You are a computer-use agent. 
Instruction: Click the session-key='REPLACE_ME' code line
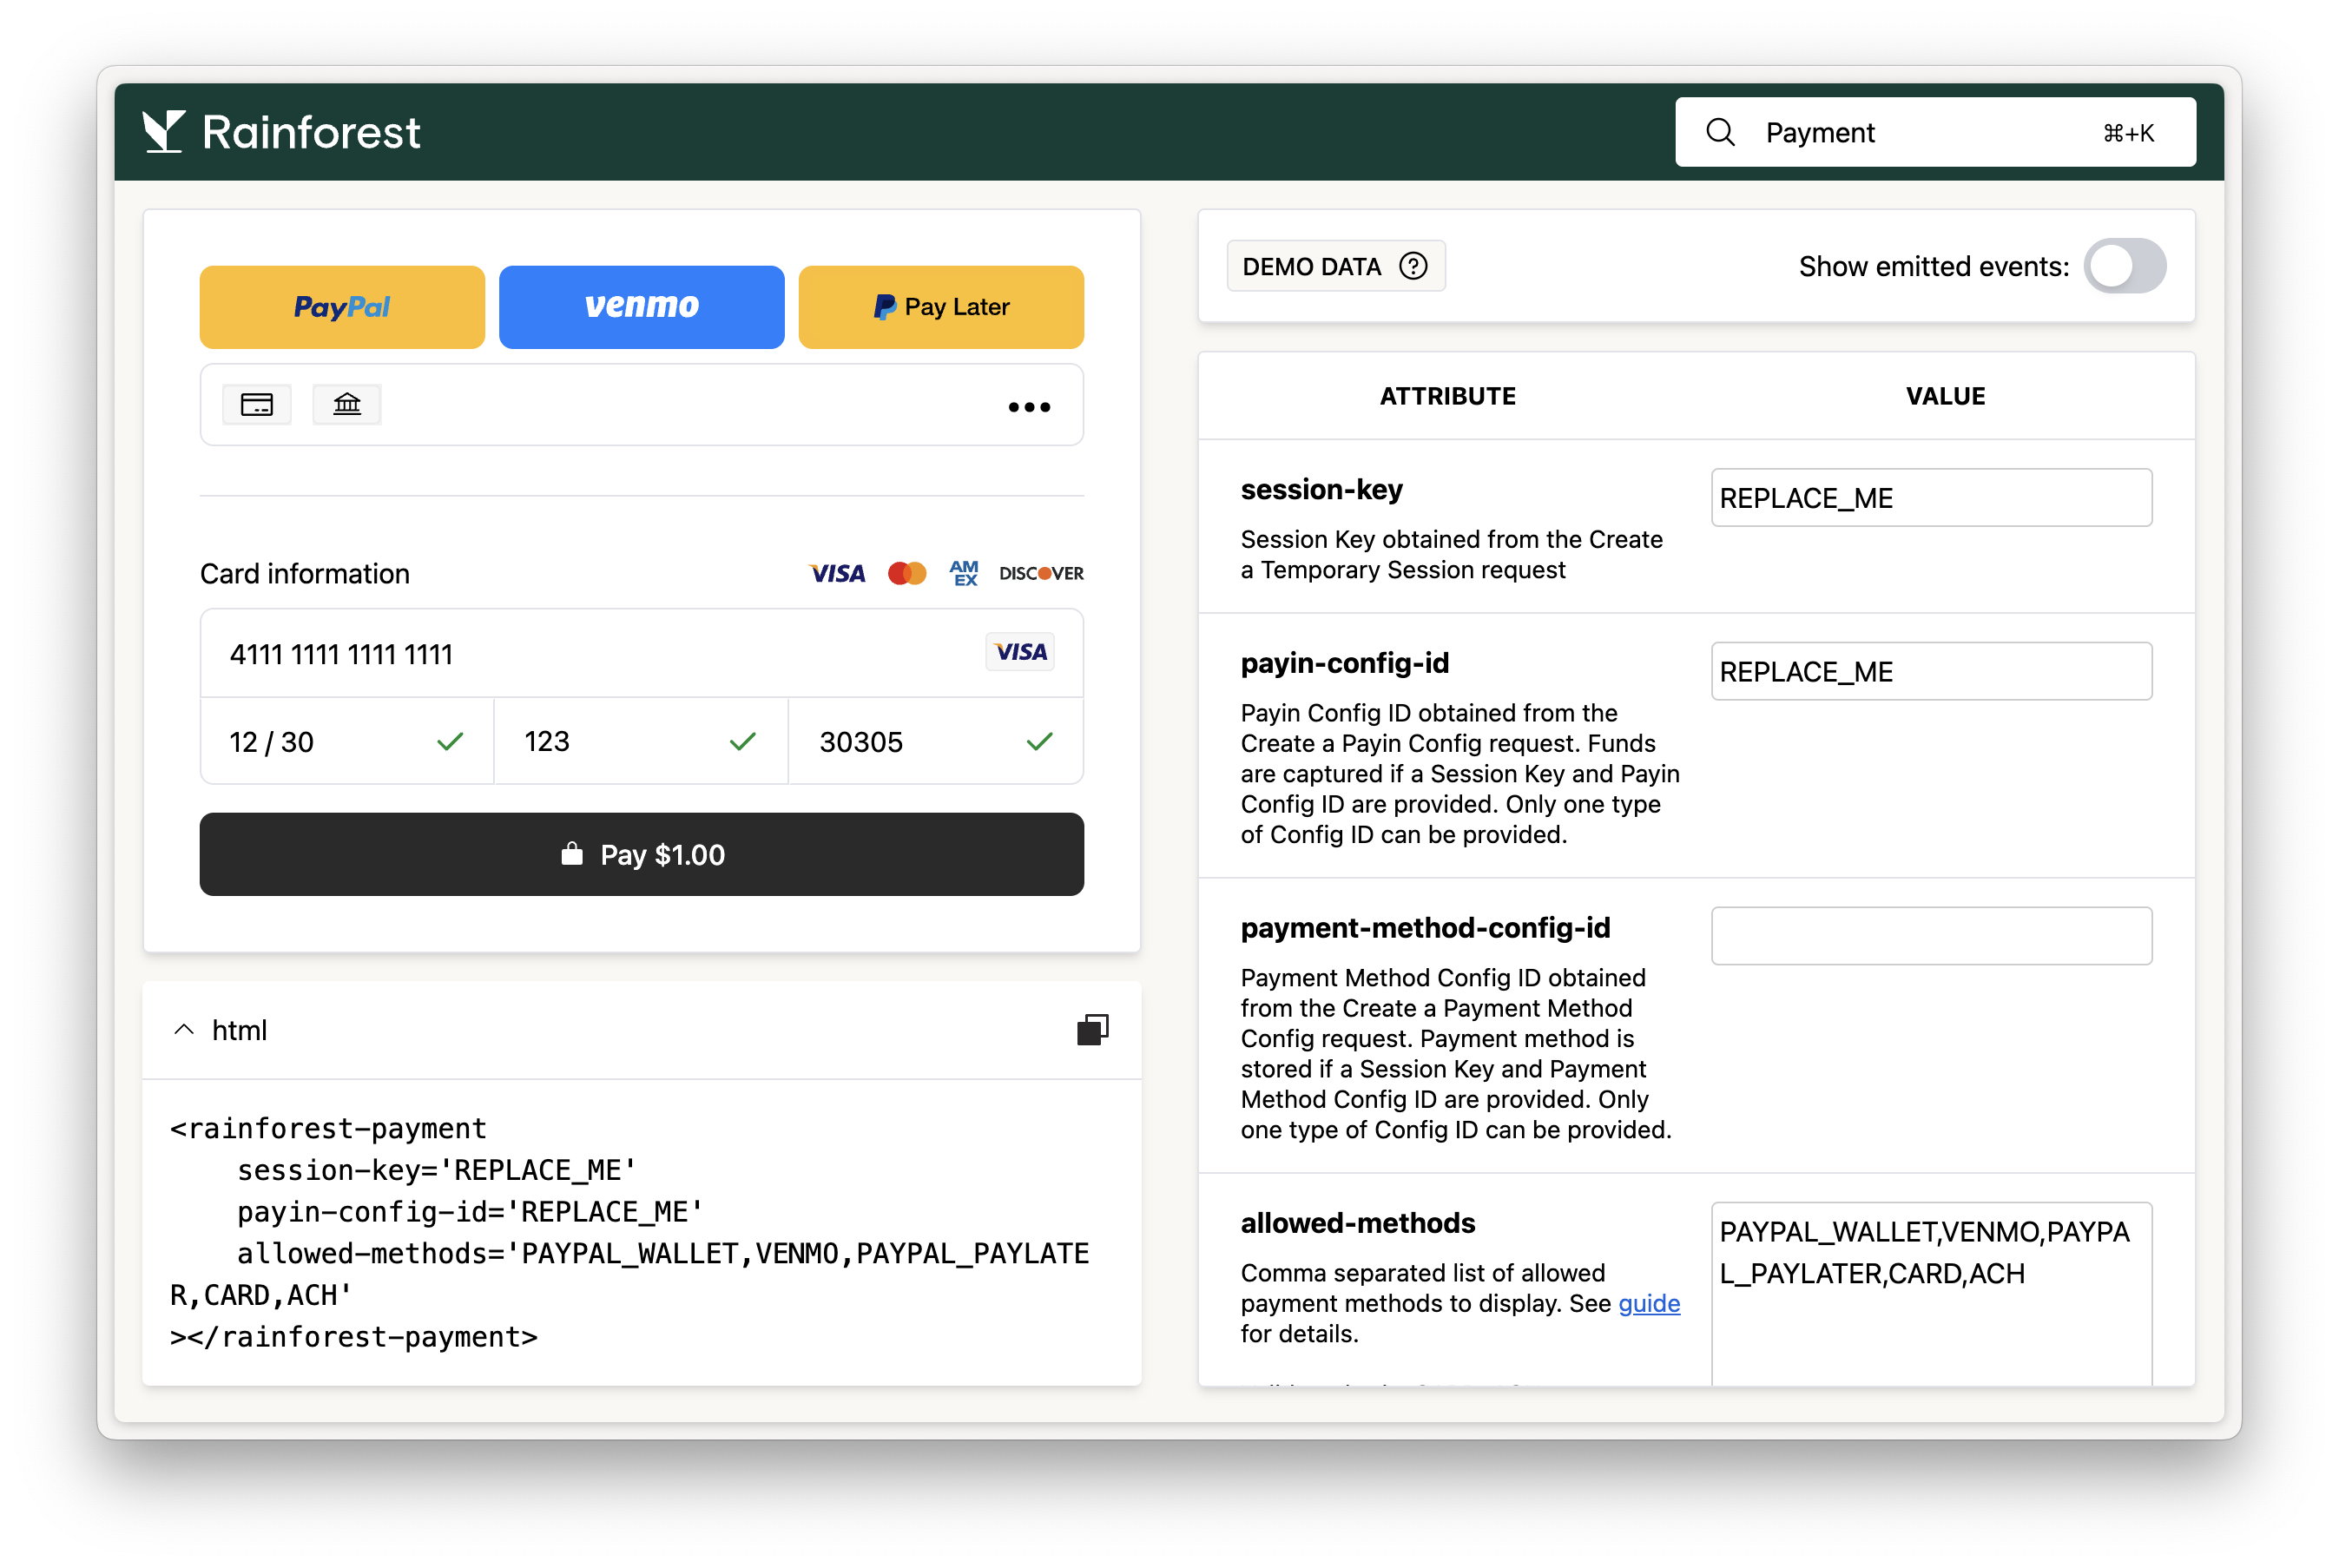pos(437,1170)
